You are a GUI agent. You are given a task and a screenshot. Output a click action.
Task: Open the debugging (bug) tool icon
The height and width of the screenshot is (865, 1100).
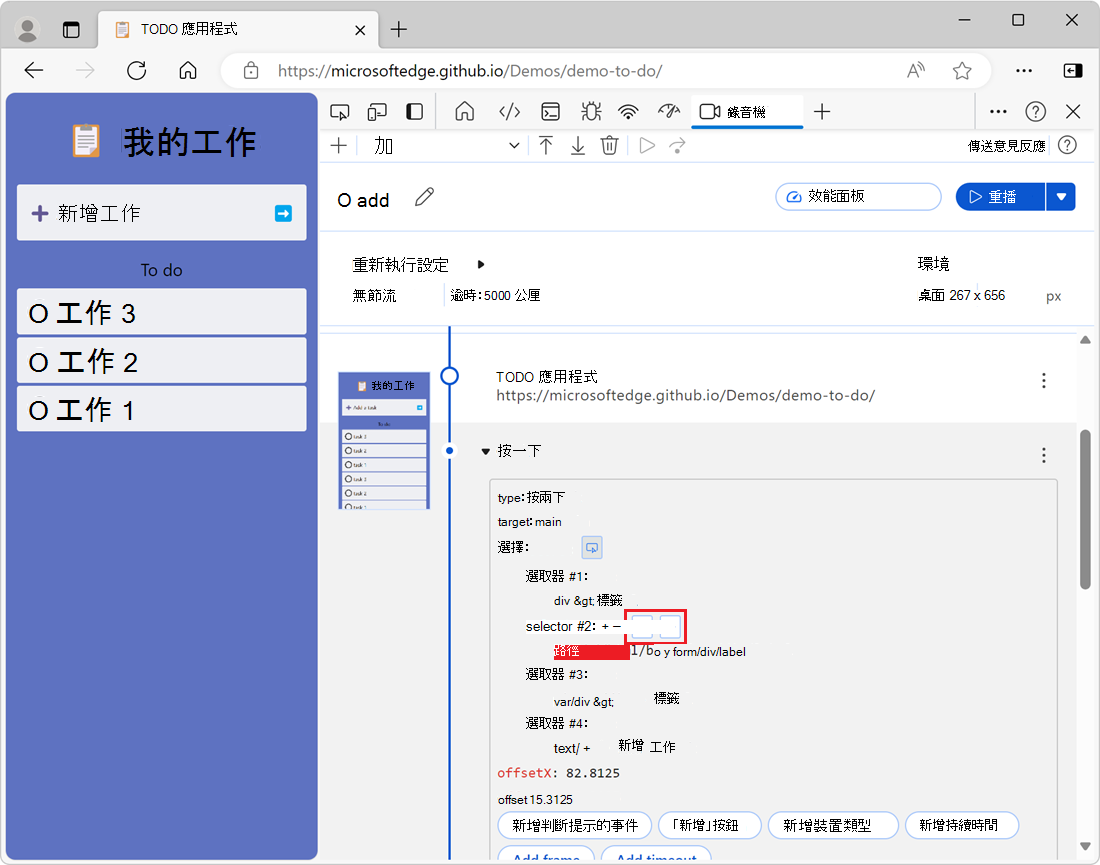[x=591, y=111]
